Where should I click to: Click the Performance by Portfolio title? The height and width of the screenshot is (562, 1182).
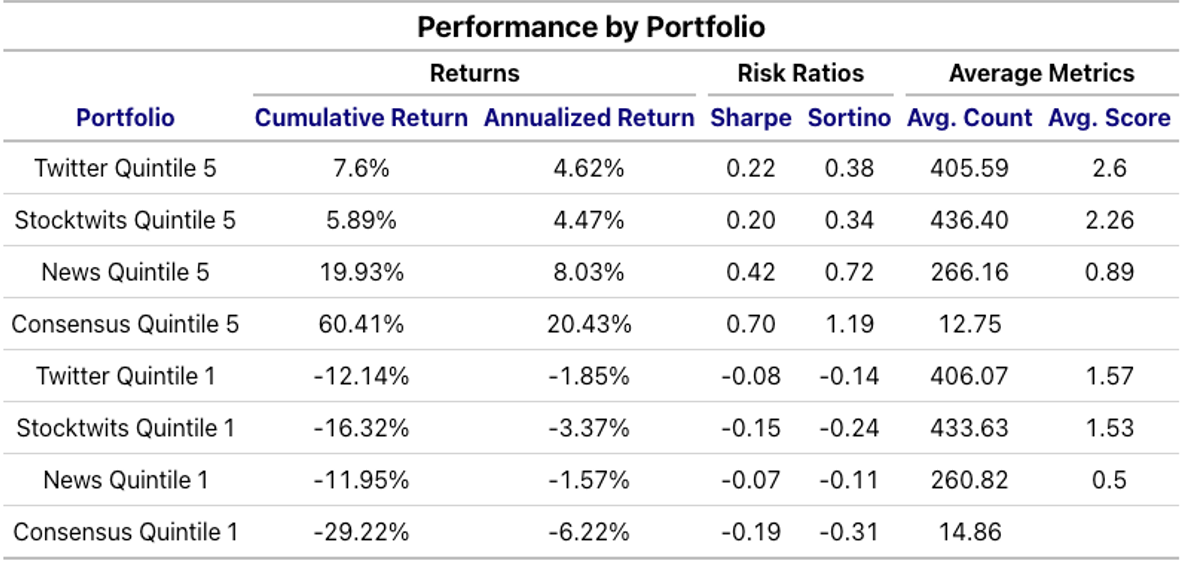click(x=591, y=26)
